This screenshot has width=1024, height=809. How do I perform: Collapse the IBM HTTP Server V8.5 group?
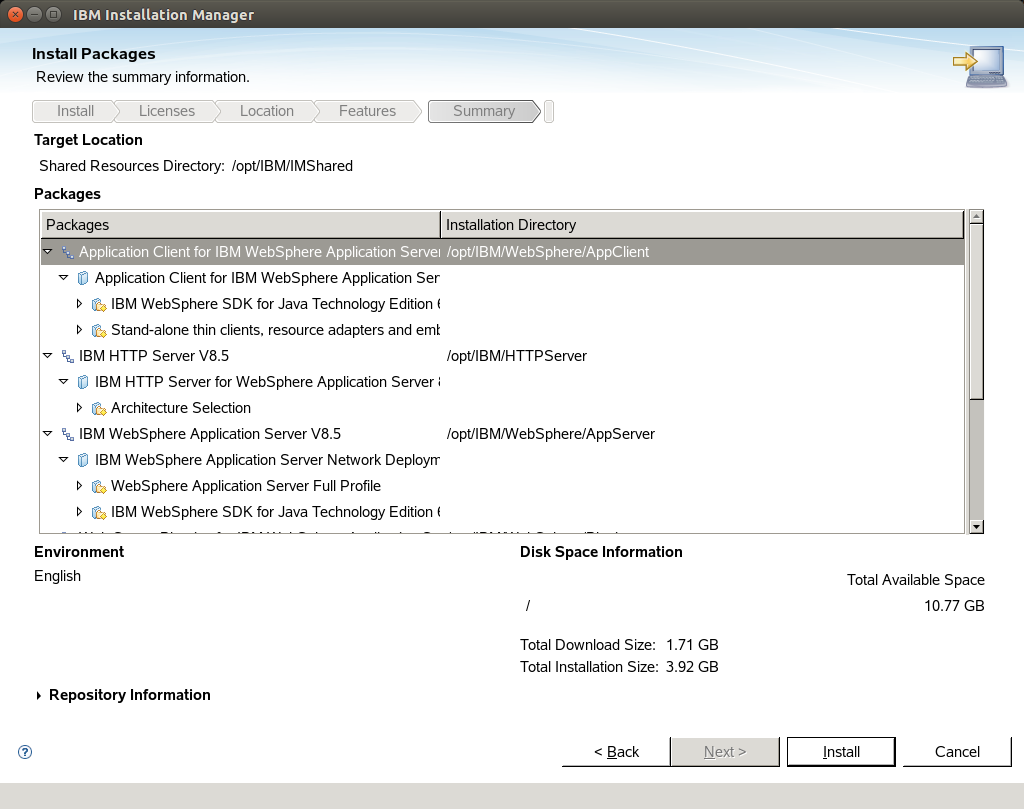coord(48,355)
